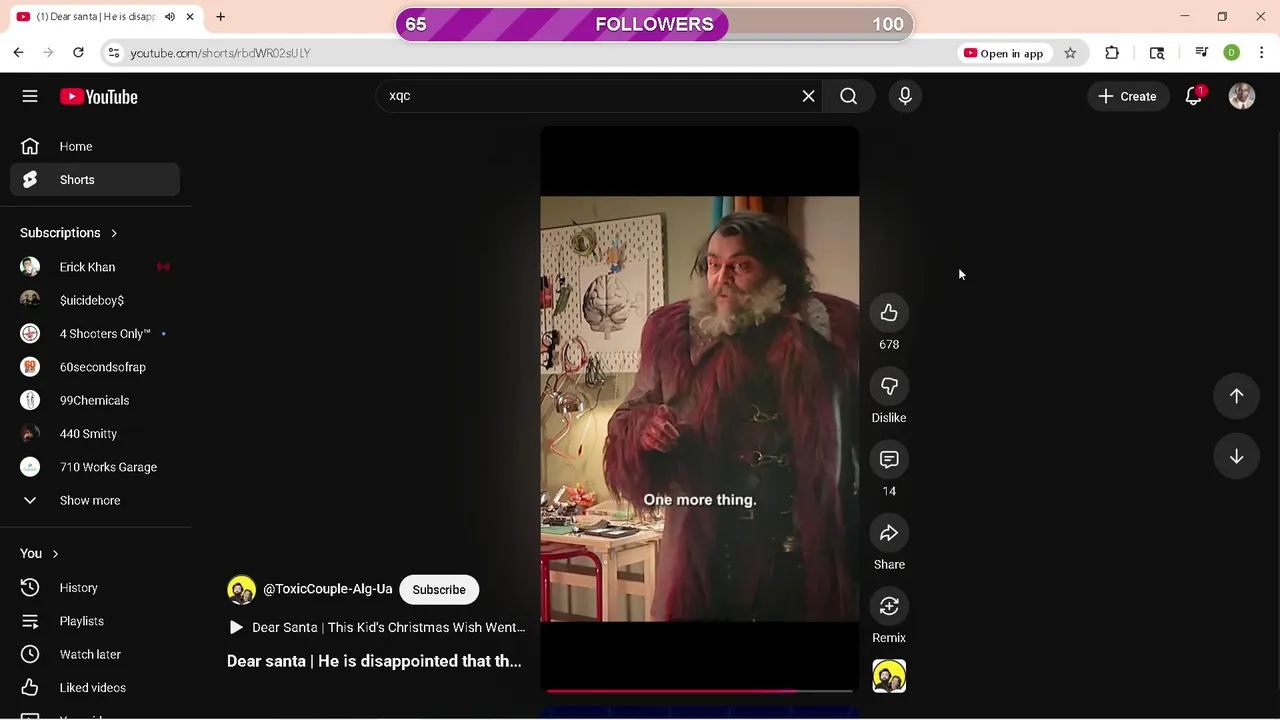Bookmark this page with the star
Viewport: 1280px width, 720px height.
tap(1070, 53)
